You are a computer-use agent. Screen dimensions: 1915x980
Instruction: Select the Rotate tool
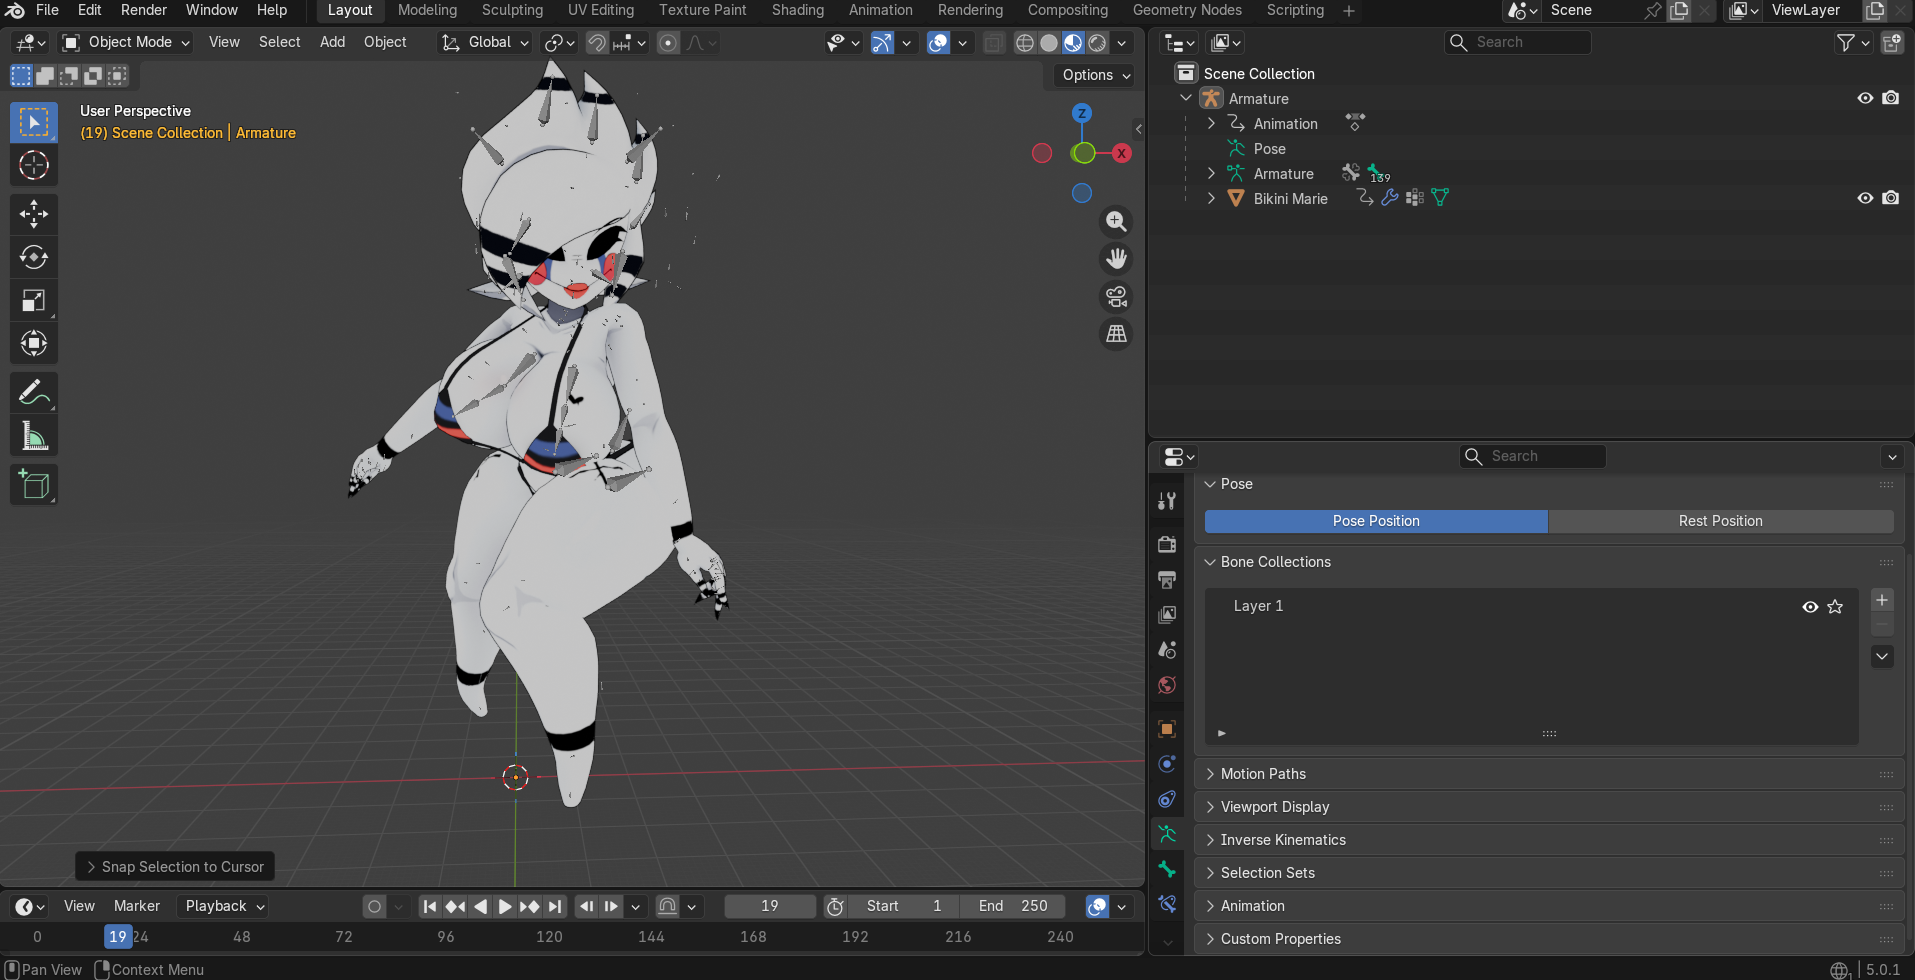tap(34, 257)
